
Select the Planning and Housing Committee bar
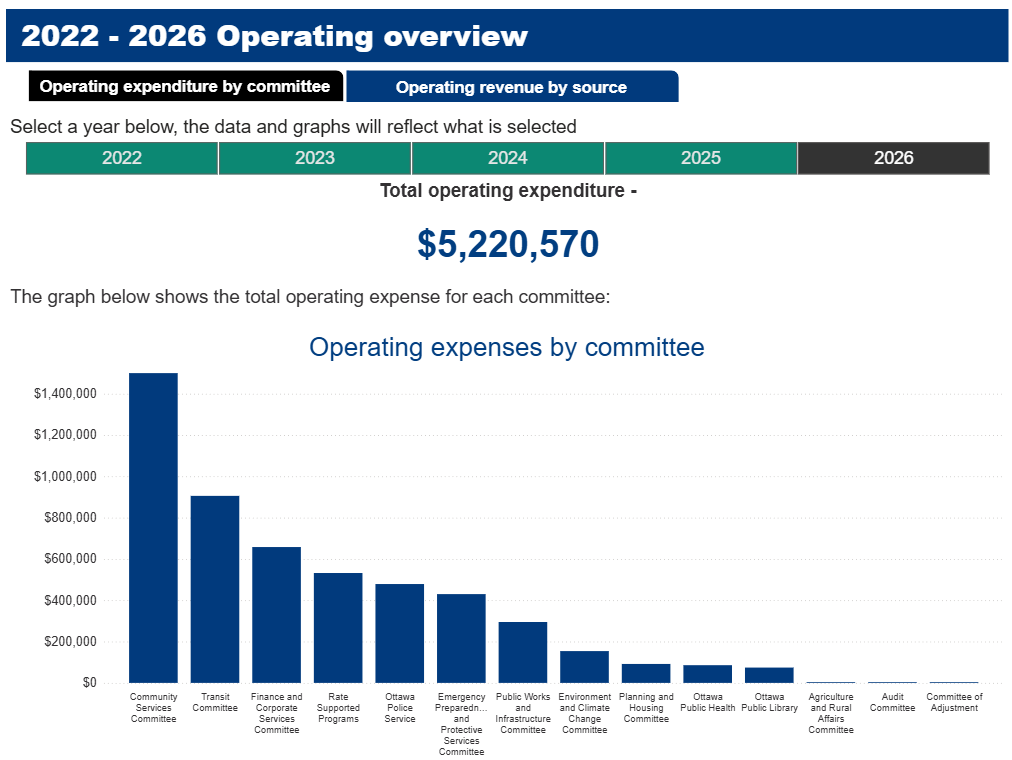(646, 674)
